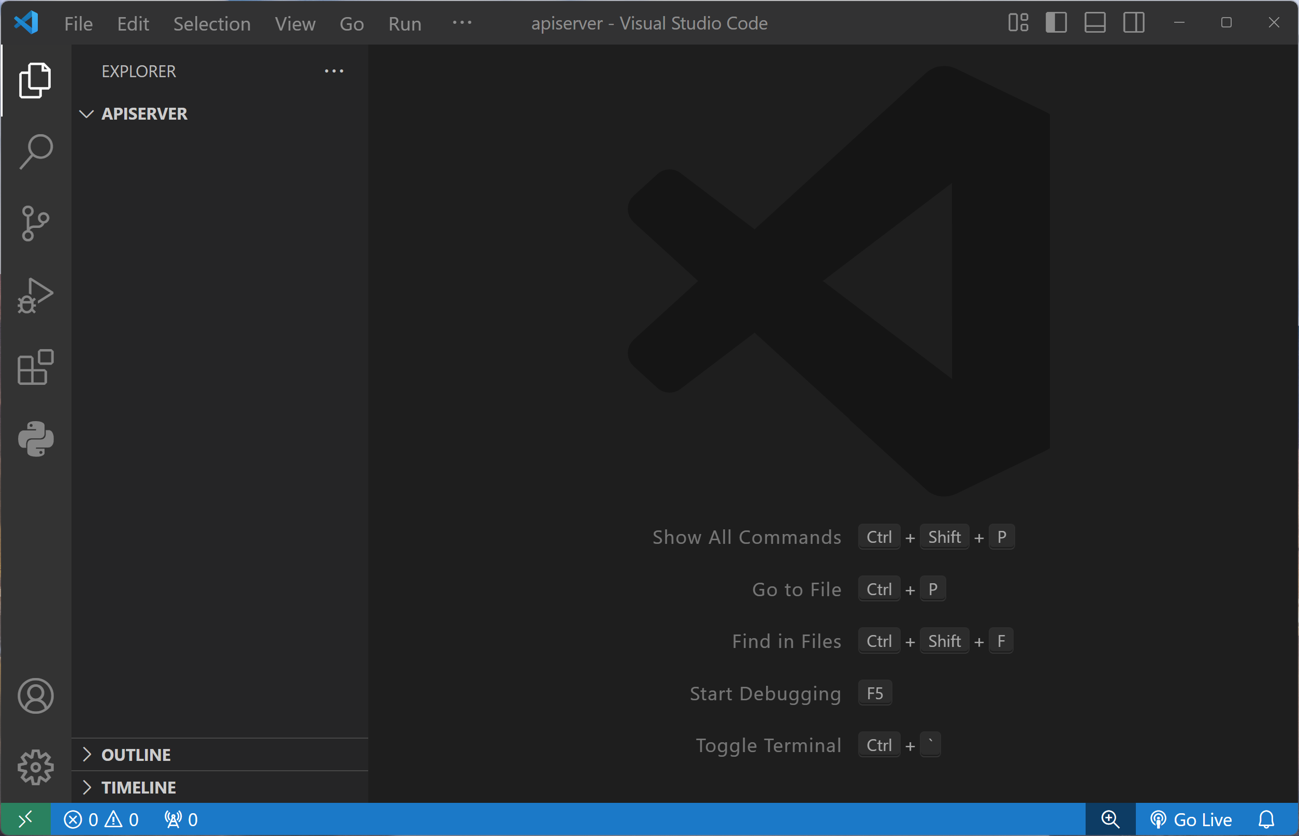The width and height of the screenshot is (1299, 836).
Task: Open Explorer views and more actions menu
Action: tap(334, 71)
